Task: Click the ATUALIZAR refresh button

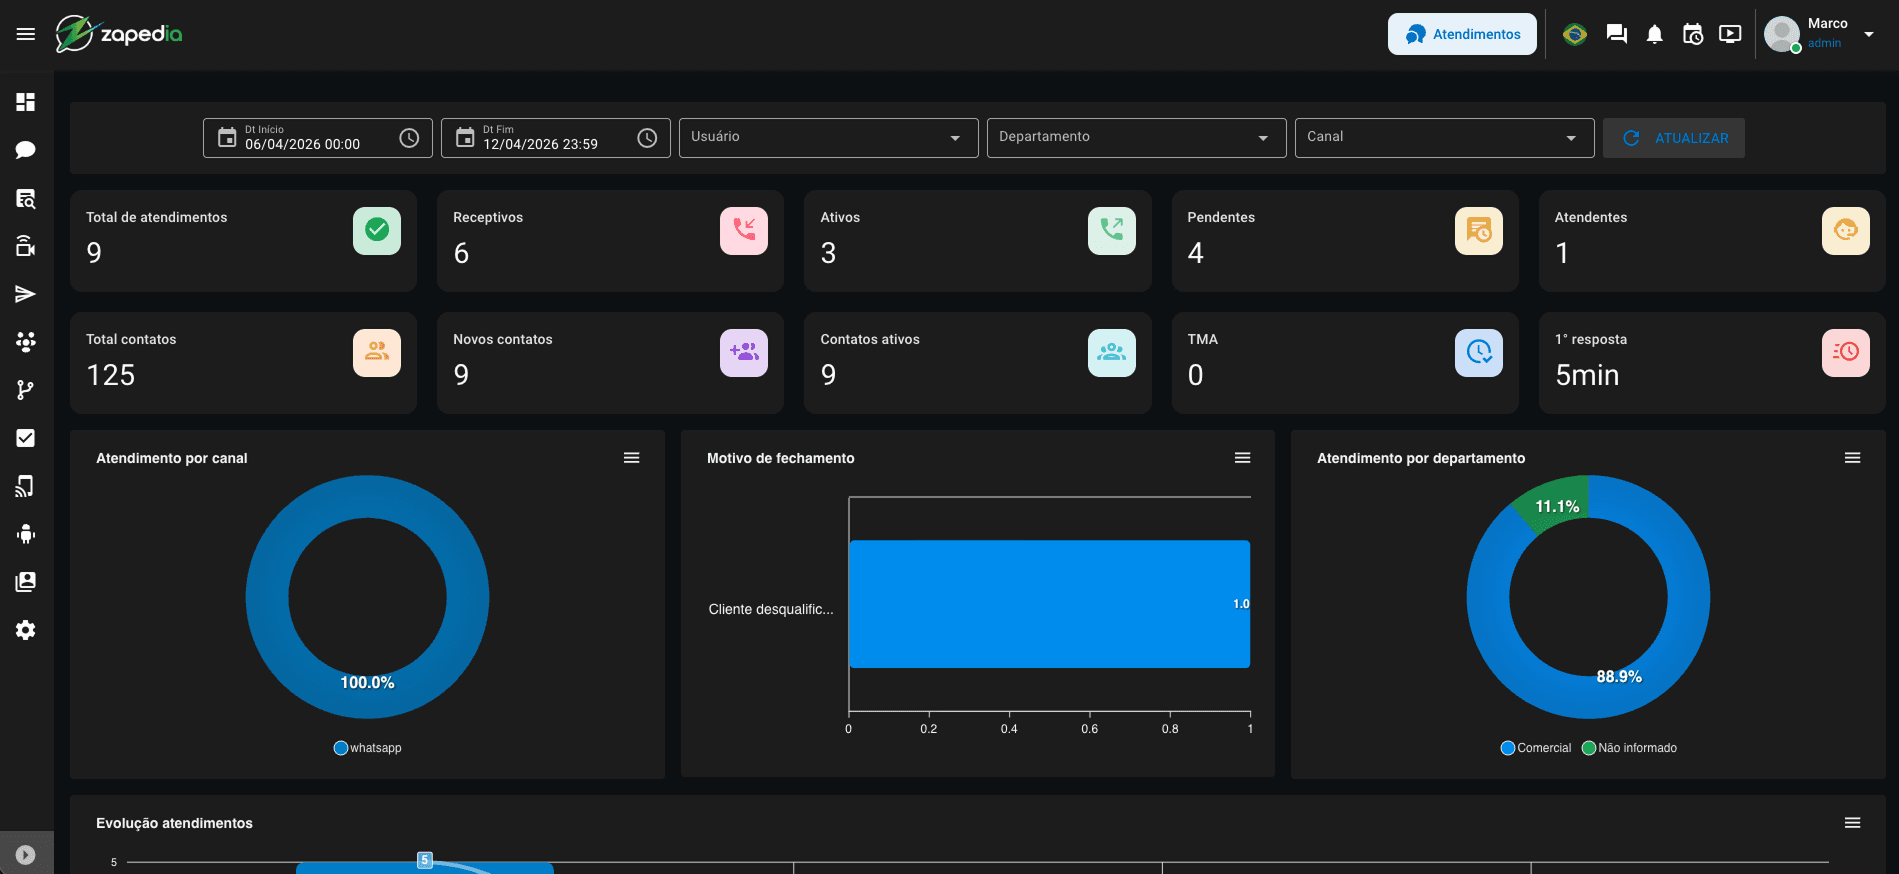Action: [x=1674, y=138]
